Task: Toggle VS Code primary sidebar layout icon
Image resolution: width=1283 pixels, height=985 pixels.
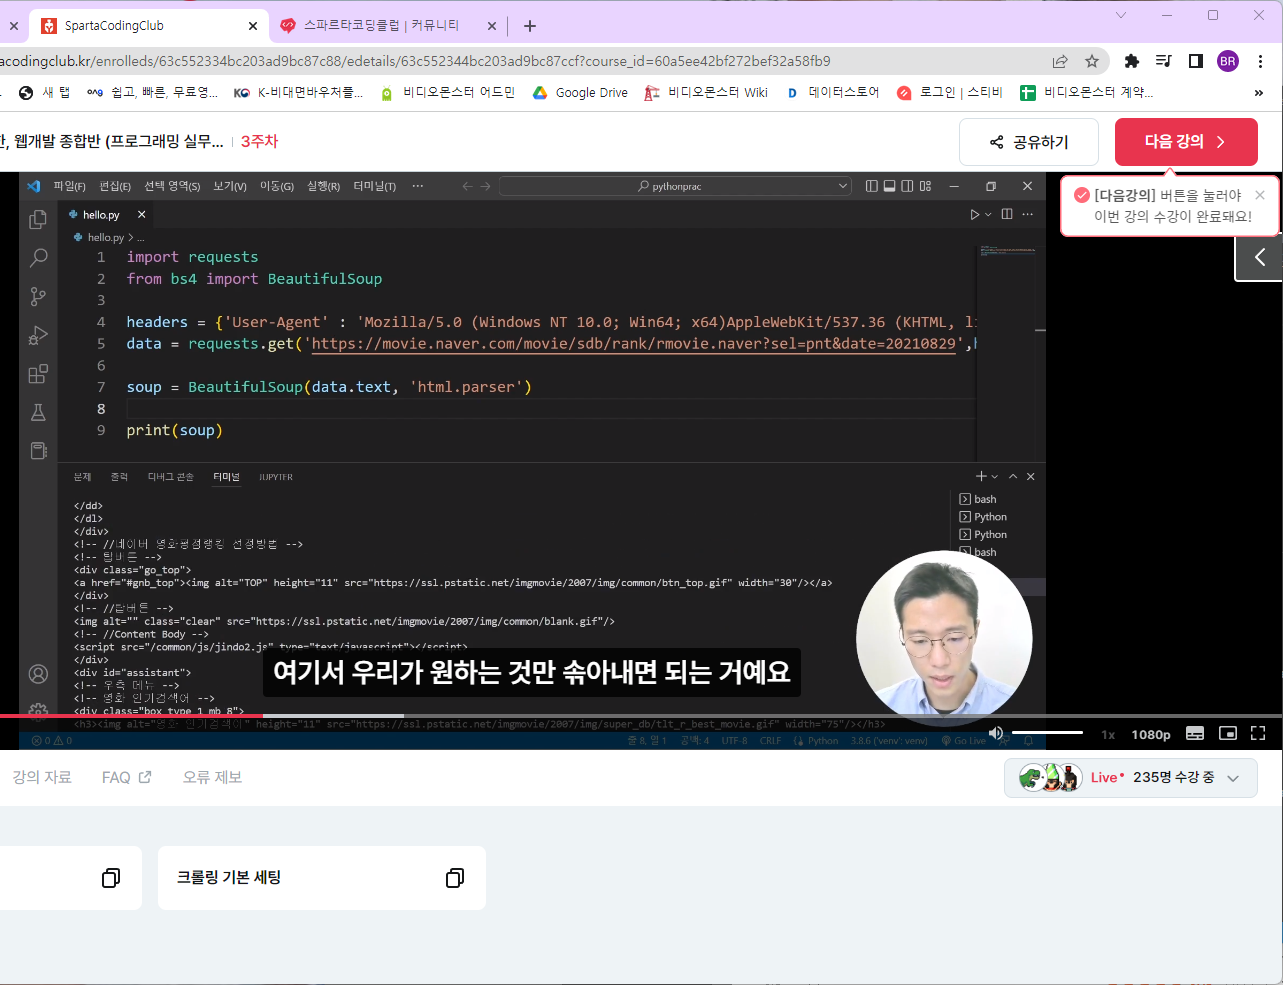Action: click(872, 186)
